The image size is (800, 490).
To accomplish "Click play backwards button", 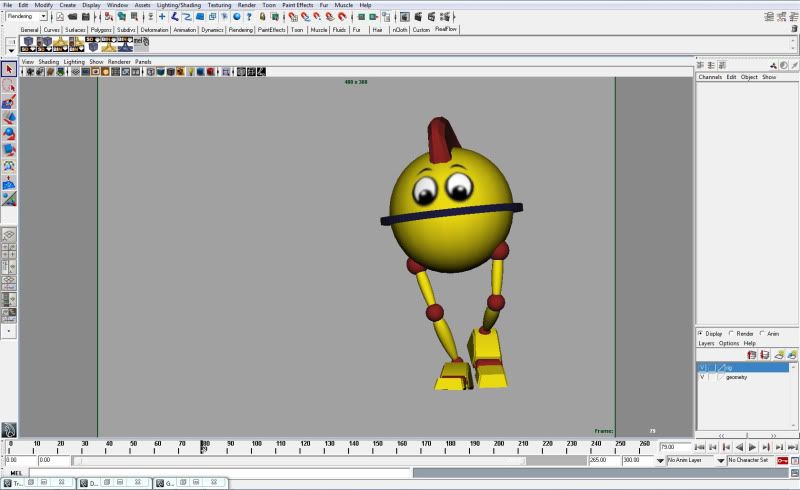I will click(x=739, y=447).
